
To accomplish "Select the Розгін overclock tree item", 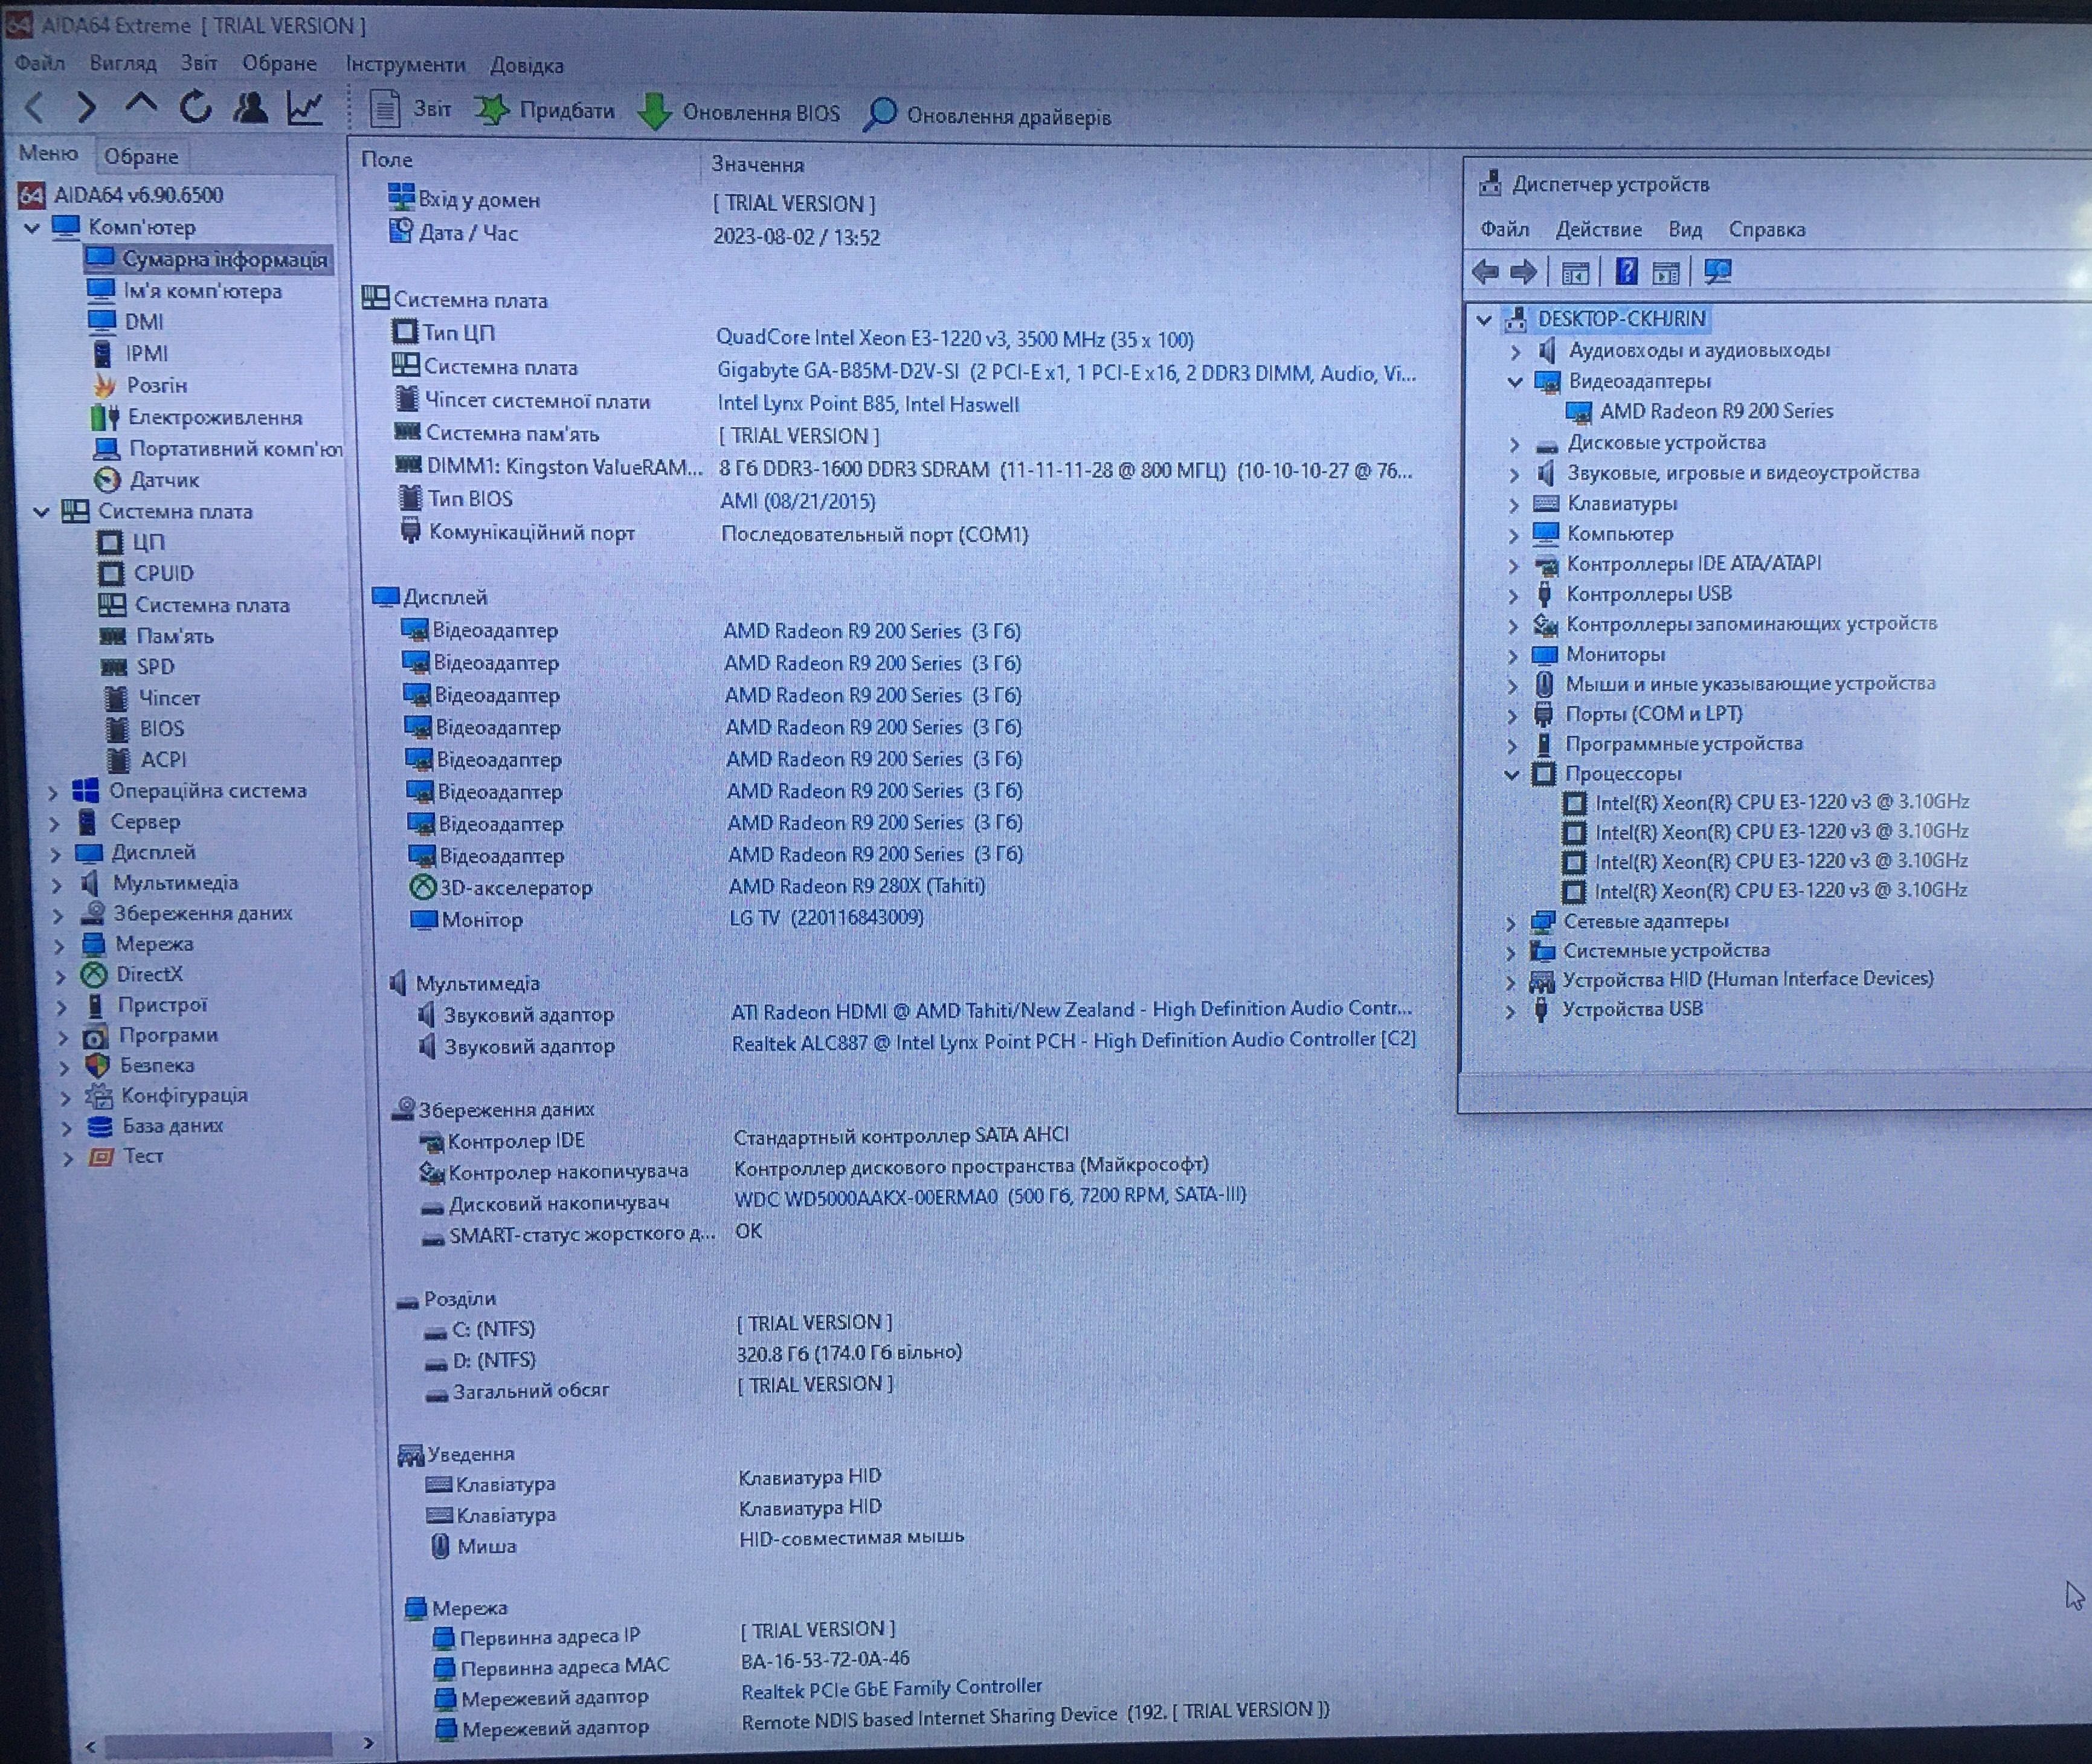I will (x=140, y=385).
